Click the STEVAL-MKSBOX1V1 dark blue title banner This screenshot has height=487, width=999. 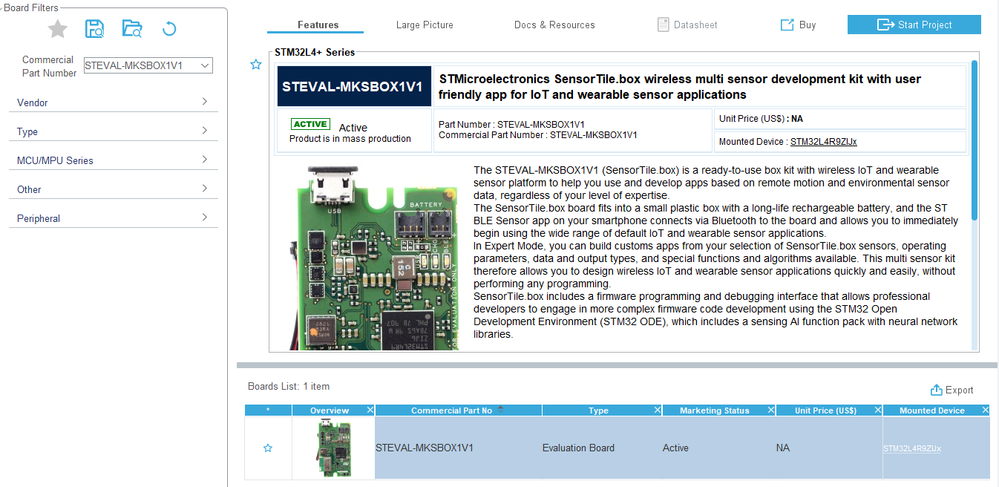354,86
